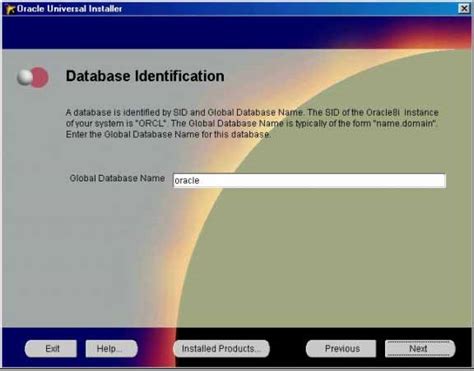Screen dimensions: 474x371
Task: Click the Oracle installer title bar icon
Action: click(x=10, y=9)
